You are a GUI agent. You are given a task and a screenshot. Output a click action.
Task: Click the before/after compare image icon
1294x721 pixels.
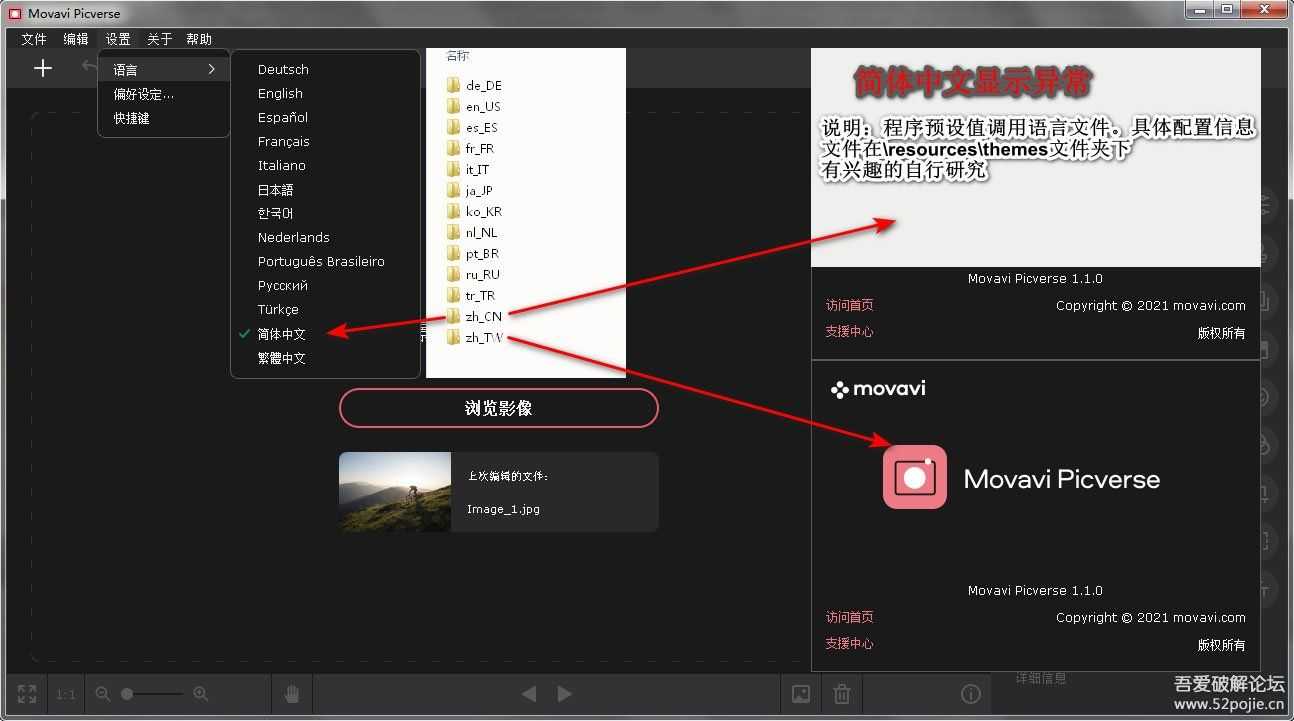pos(801,694)
